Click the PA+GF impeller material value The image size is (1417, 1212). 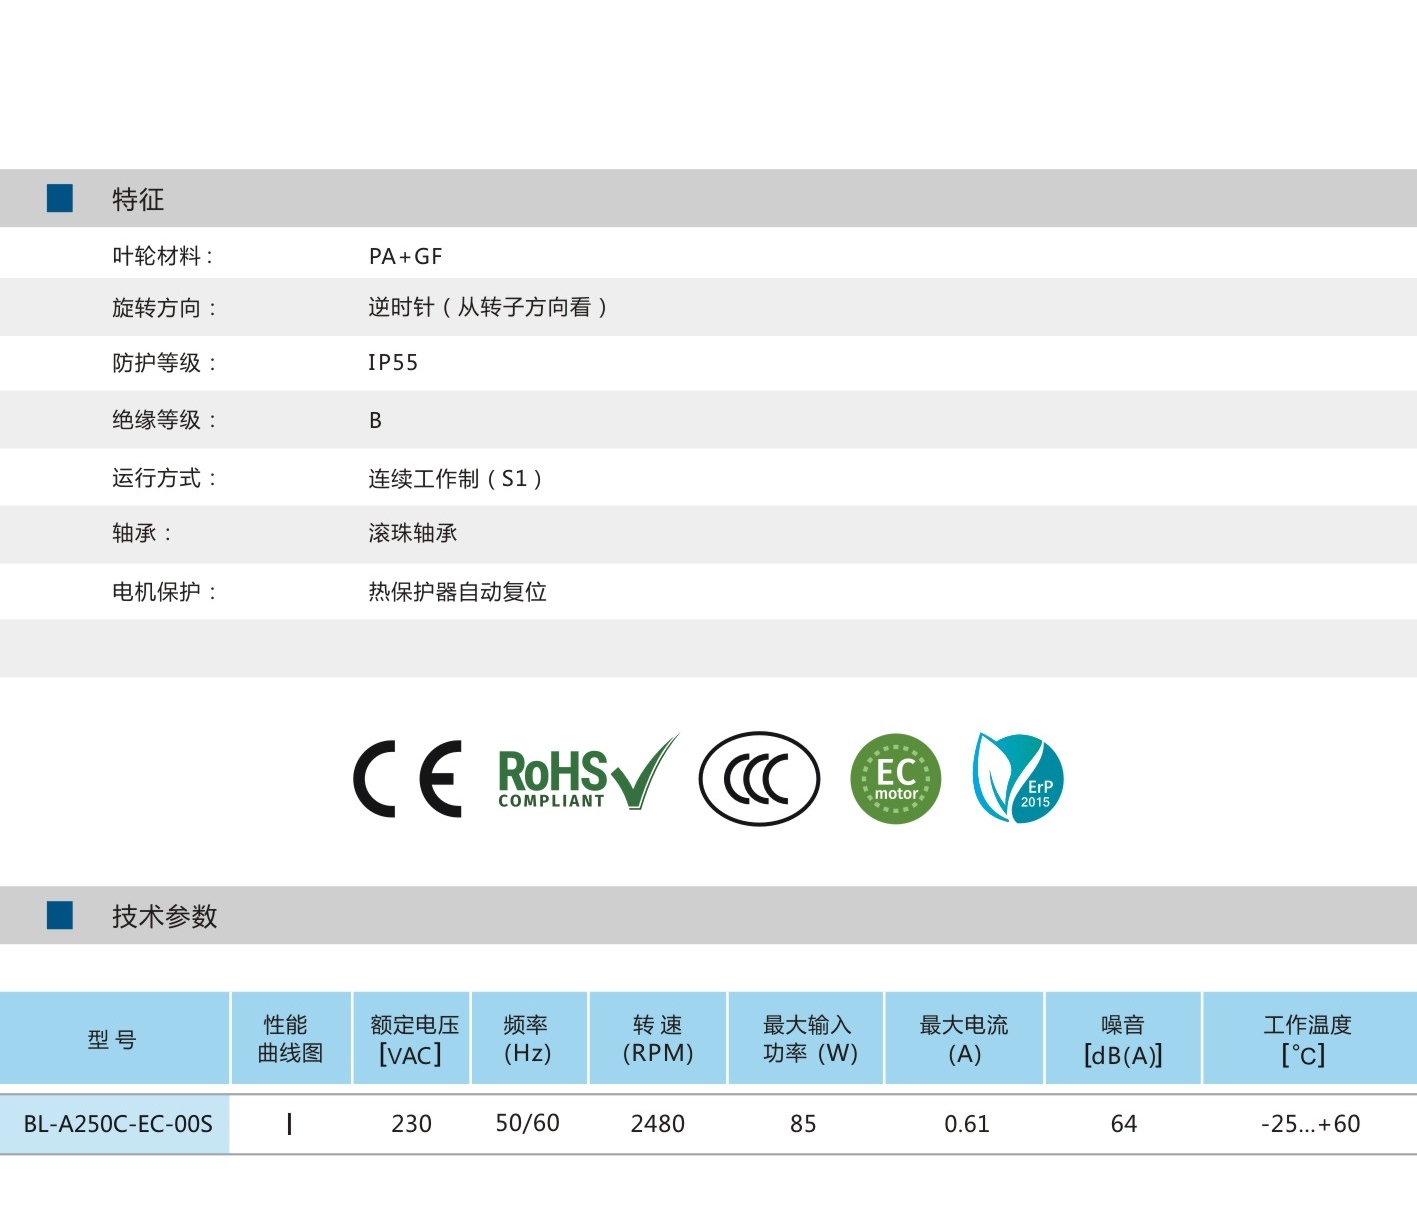tap(405, 256)
